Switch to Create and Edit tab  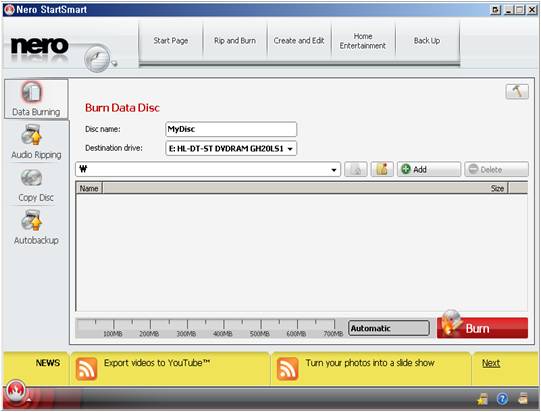pyautogui.click(x=299, y=41)
